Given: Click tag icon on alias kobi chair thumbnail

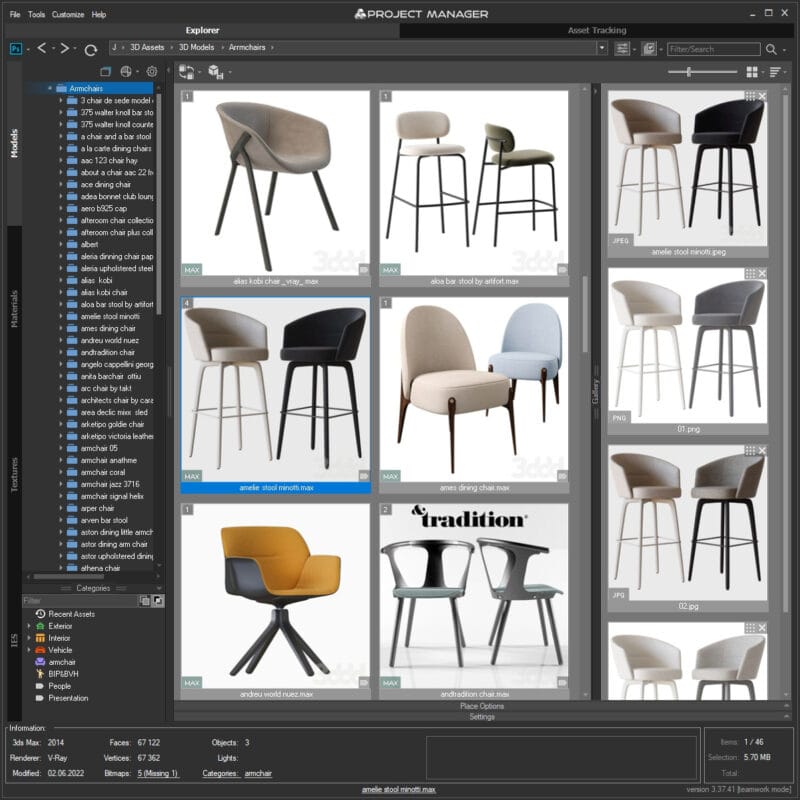Looking at the screenshot, I should (x=363, y=269).
